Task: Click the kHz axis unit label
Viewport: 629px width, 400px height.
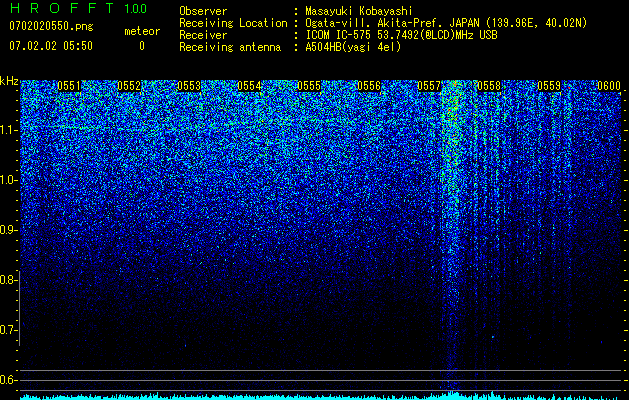Action: click(x=9, y=81)
